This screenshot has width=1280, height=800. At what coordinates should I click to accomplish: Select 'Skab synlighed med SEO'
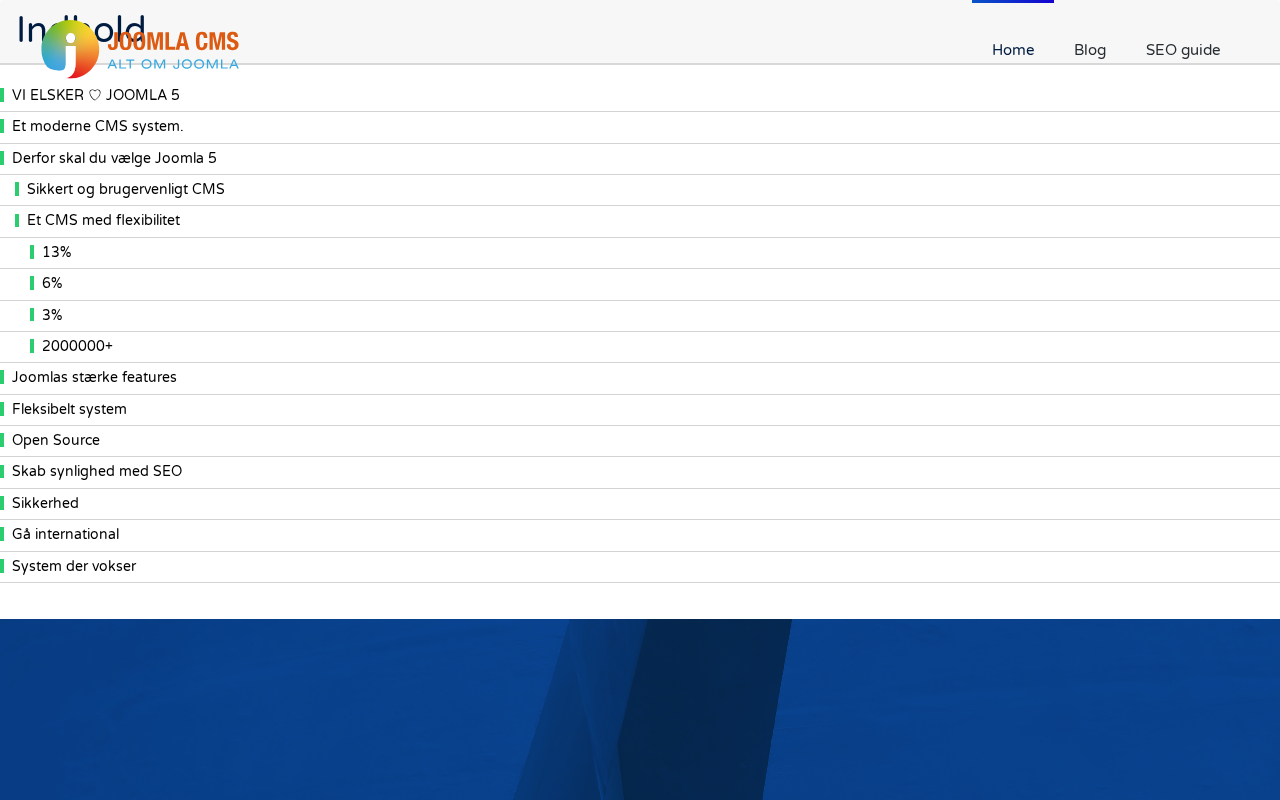click(97, 471)
